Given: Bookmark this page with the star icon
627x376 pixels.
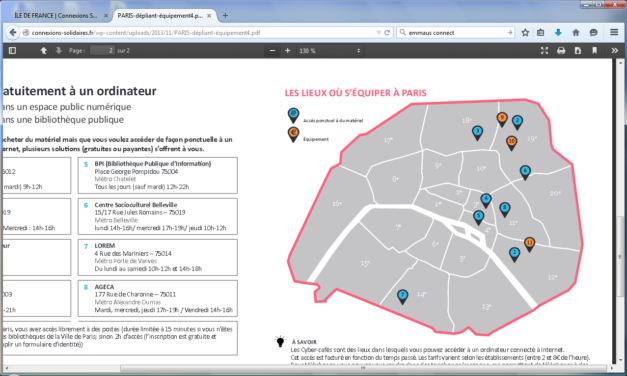Looking at the screenshot, I should coord(525,33).
